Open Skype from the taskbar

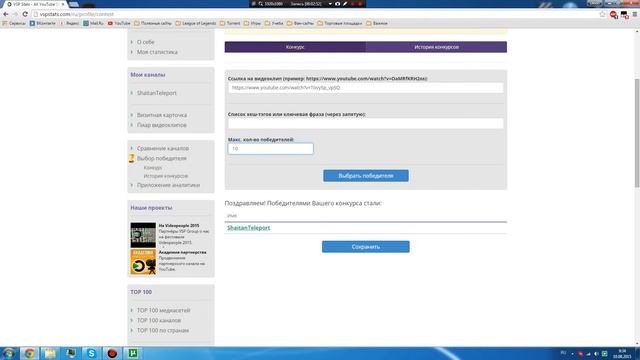coord(91,353)
